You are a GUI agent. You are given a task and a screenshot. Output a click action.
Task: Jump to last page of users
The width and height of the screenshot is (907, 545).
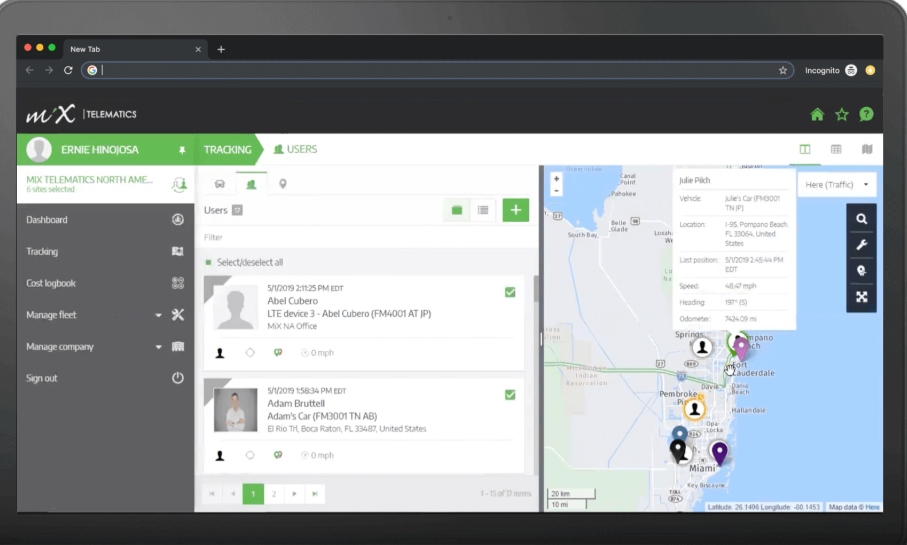pos(315,494)
